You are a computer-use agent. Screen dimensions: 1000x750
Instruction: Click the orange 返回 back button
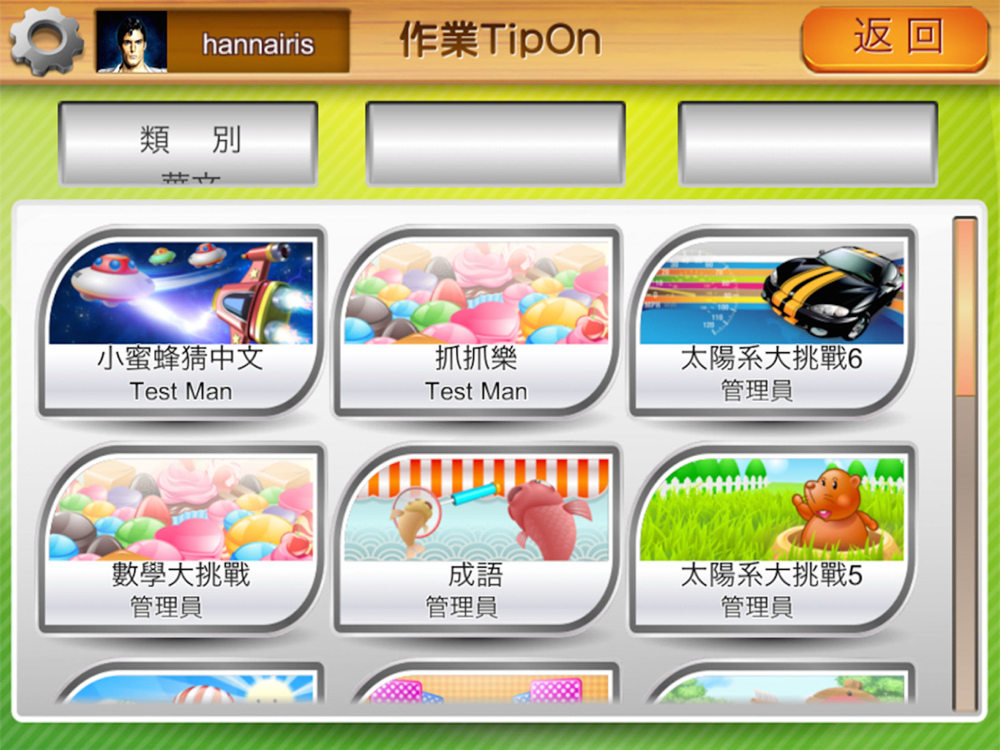coord(895,38)
